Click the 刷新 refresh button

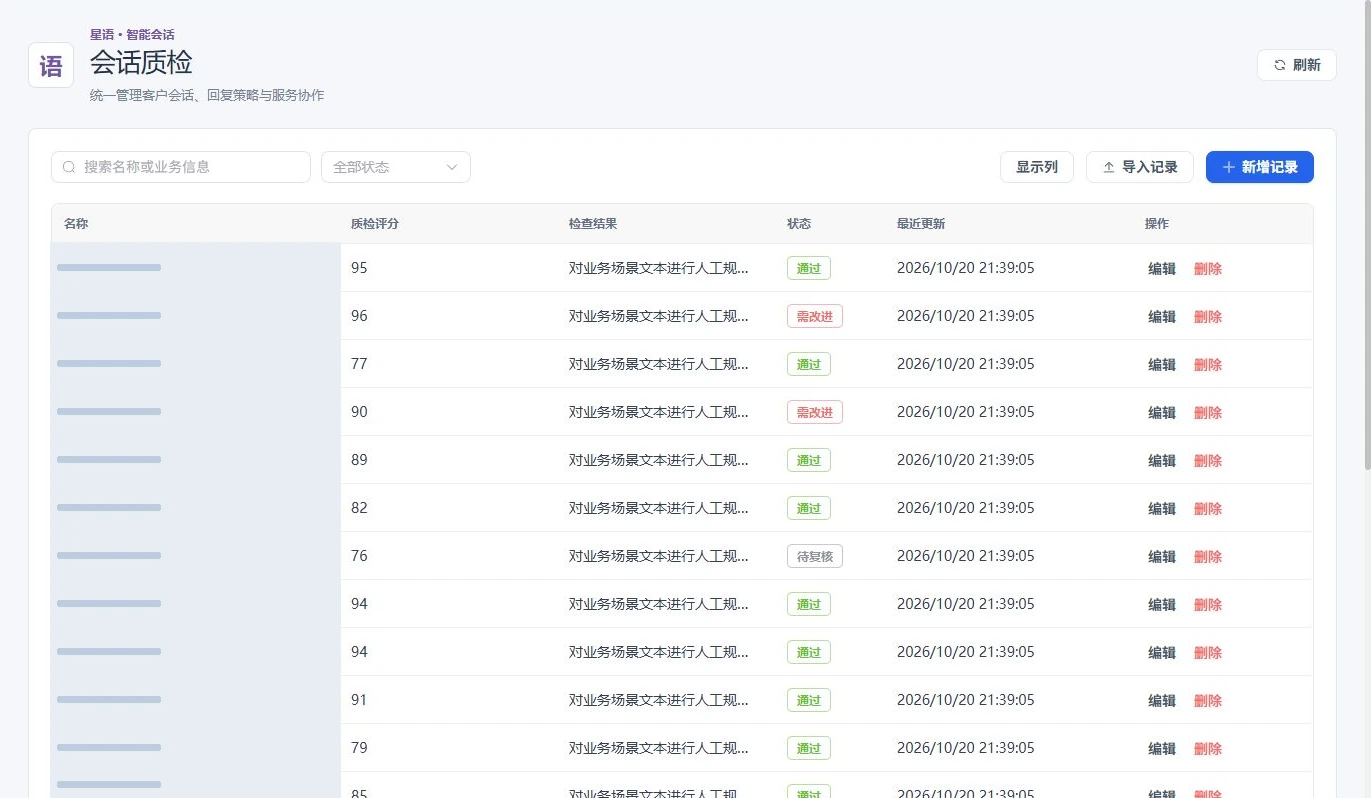(x=1296, y=65)
